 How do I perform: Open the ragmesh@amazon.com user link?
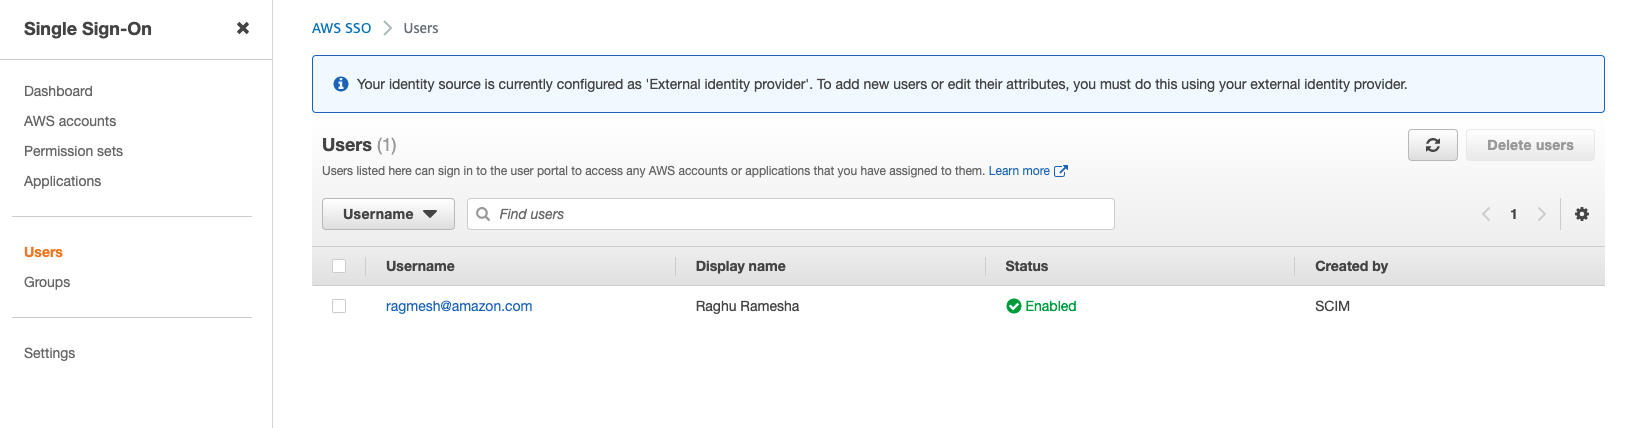pyautogui.click(x=459, y=306)
